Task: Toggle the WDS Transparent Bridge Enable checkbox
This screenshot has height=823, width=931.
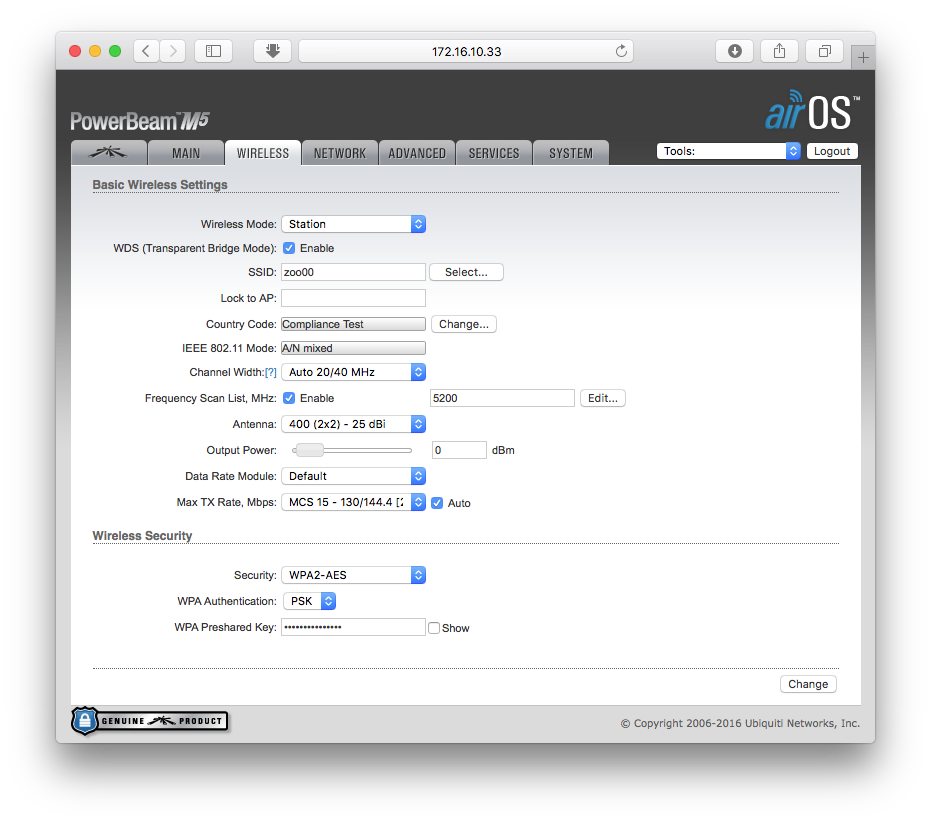Action: (x=289, y=248)
